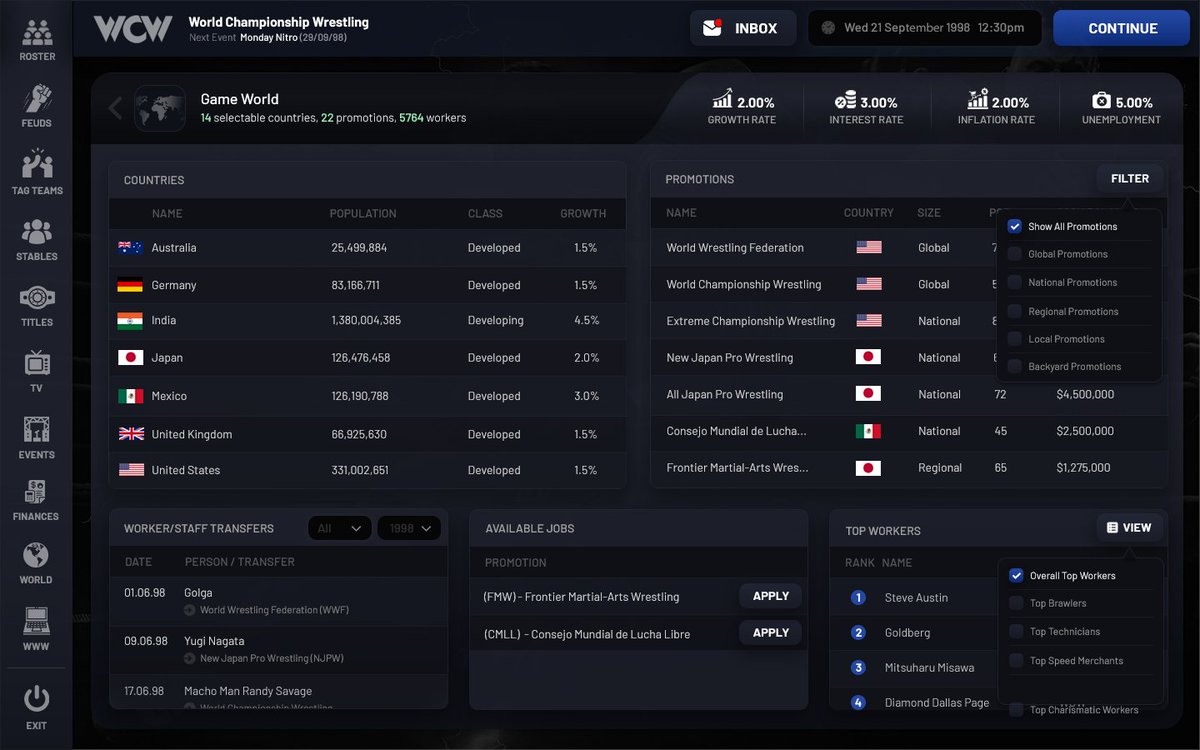Click the Unemployment briefcase icon
The height and width of the screenshot is (750, 1200).
[x=1101, y=101]
